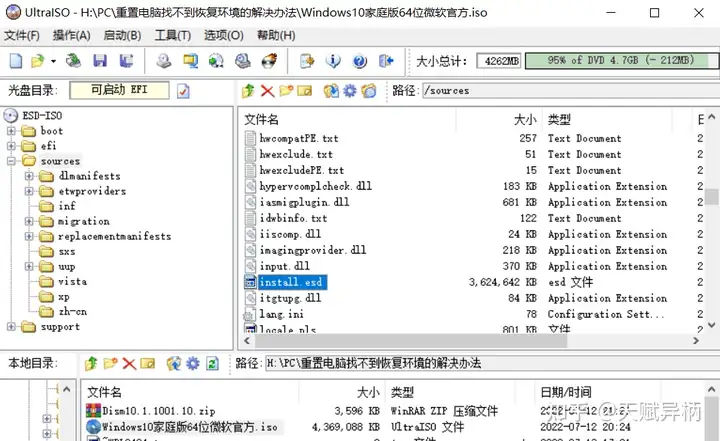The height and width of the screenshot is (441, 720).
Task: Click the horizontal scrollbar in the disc file list
Action: [x=411, y=341]
